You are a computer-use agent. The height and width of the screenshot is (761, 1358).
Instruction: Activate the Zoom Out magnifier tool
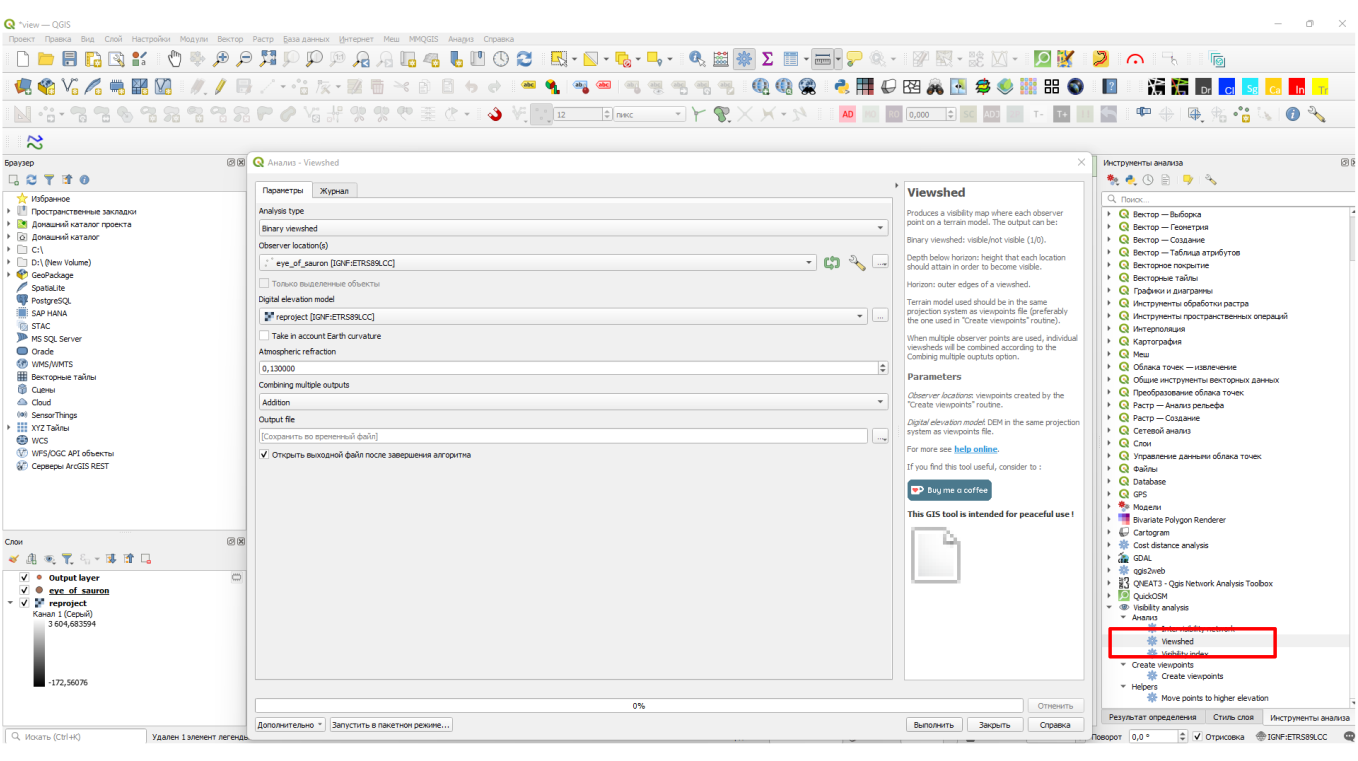tap(244, 59)
